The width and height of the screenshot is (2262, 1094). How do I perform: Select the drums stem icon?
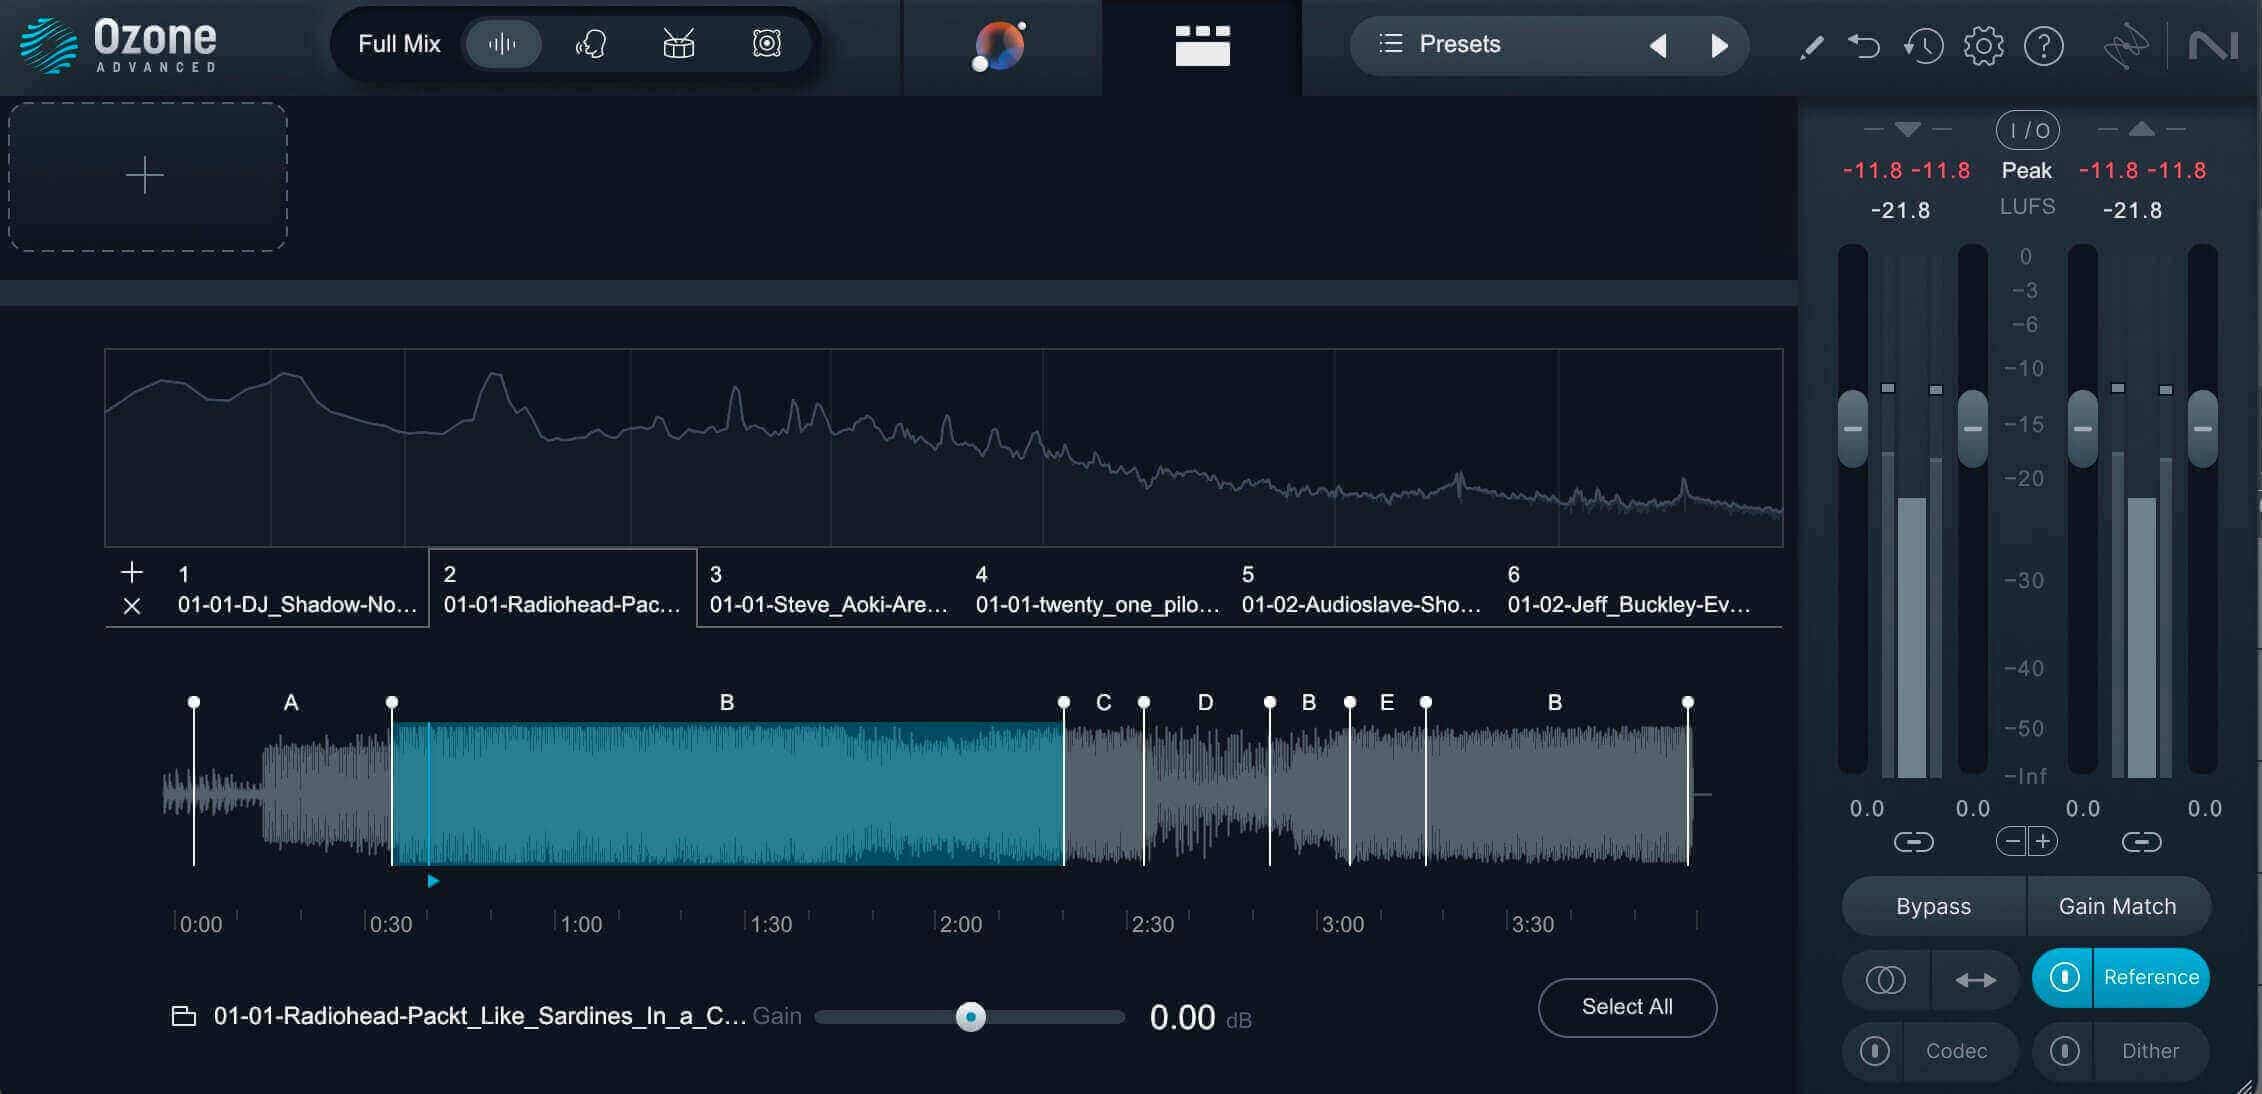point(679,44)
